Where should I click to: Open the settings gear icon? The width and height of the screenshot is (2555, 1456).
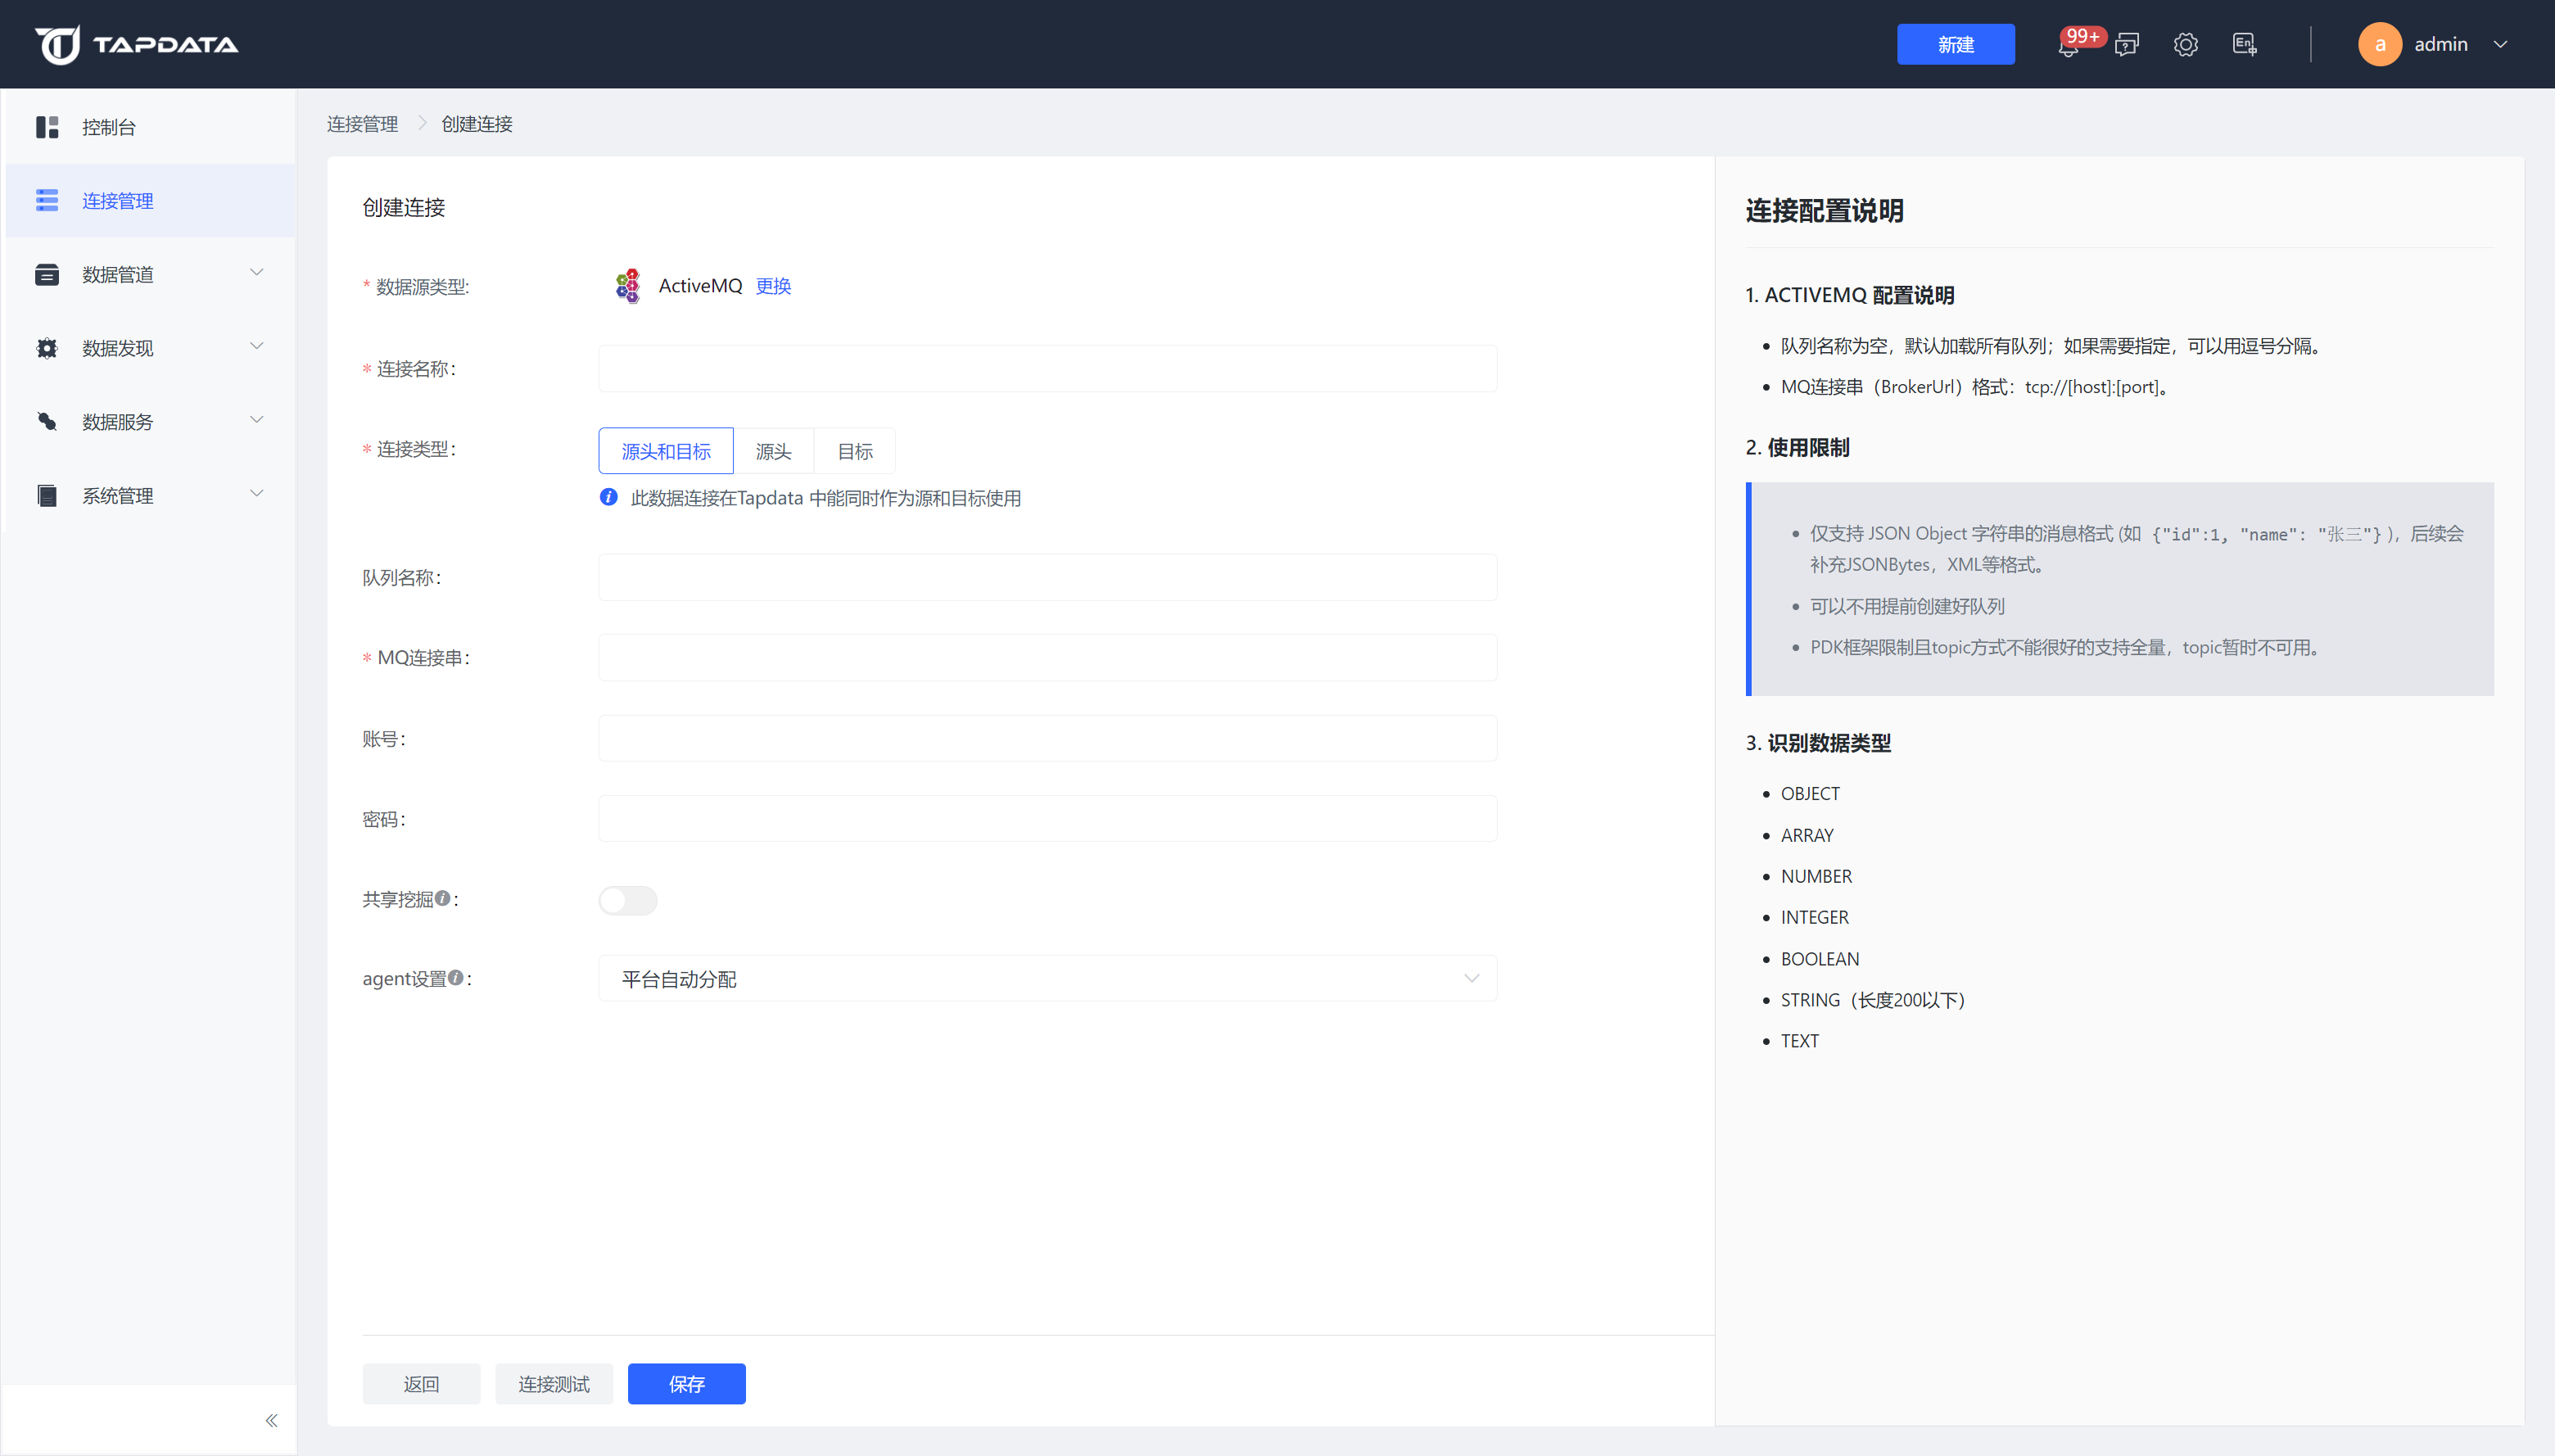click(2185, 45)
